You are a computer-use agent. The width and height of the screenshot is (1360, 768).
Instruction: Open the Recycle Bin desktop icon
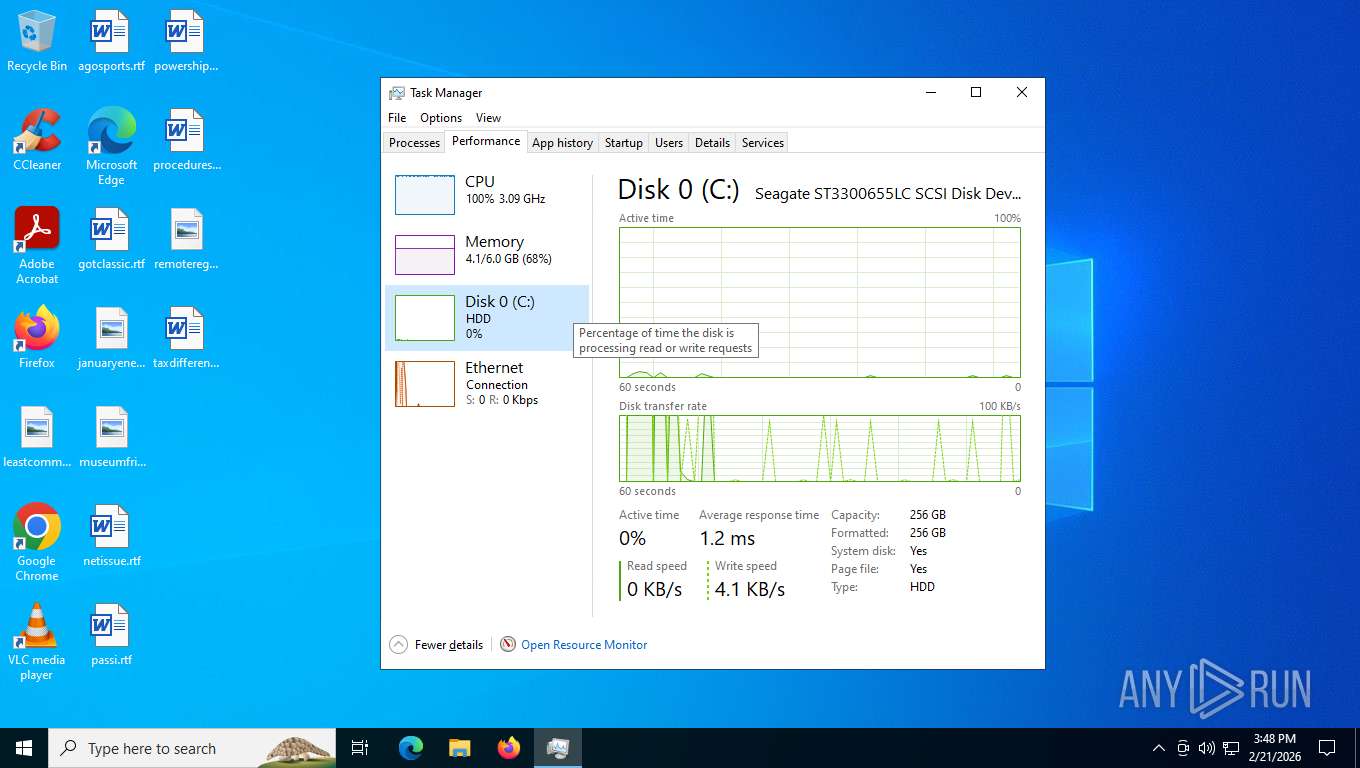click(x=37, y=42)
